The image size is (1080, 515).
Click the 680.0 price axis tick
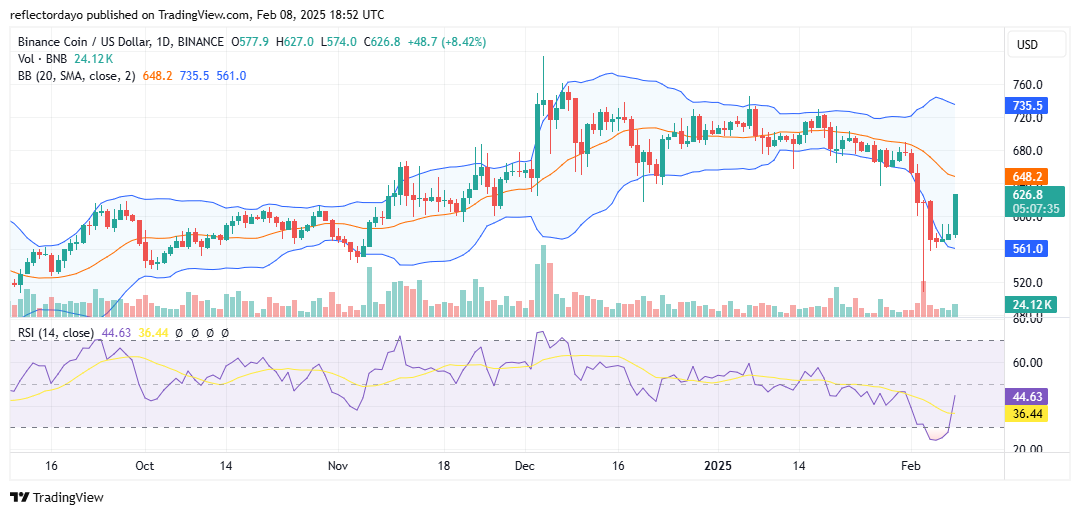1026,151
